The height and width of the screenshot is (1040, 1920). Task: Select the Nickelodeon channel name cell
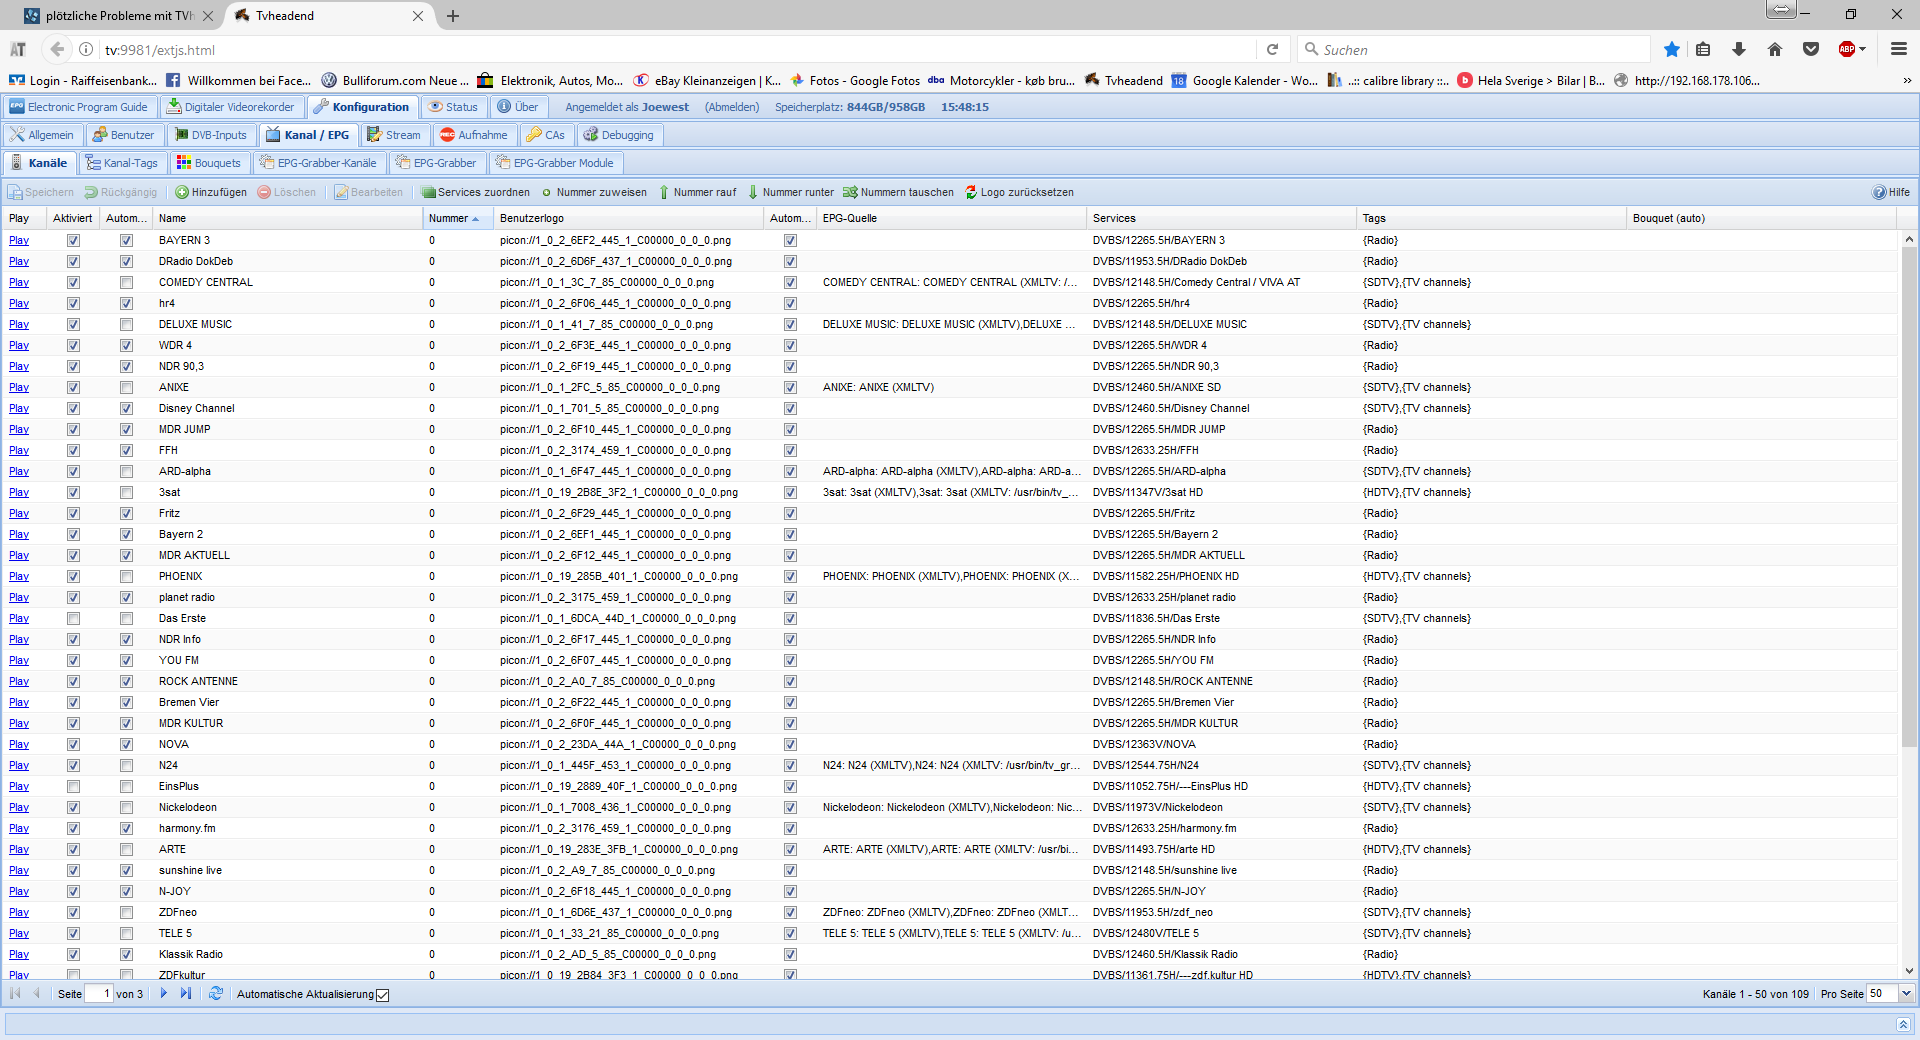288,807
